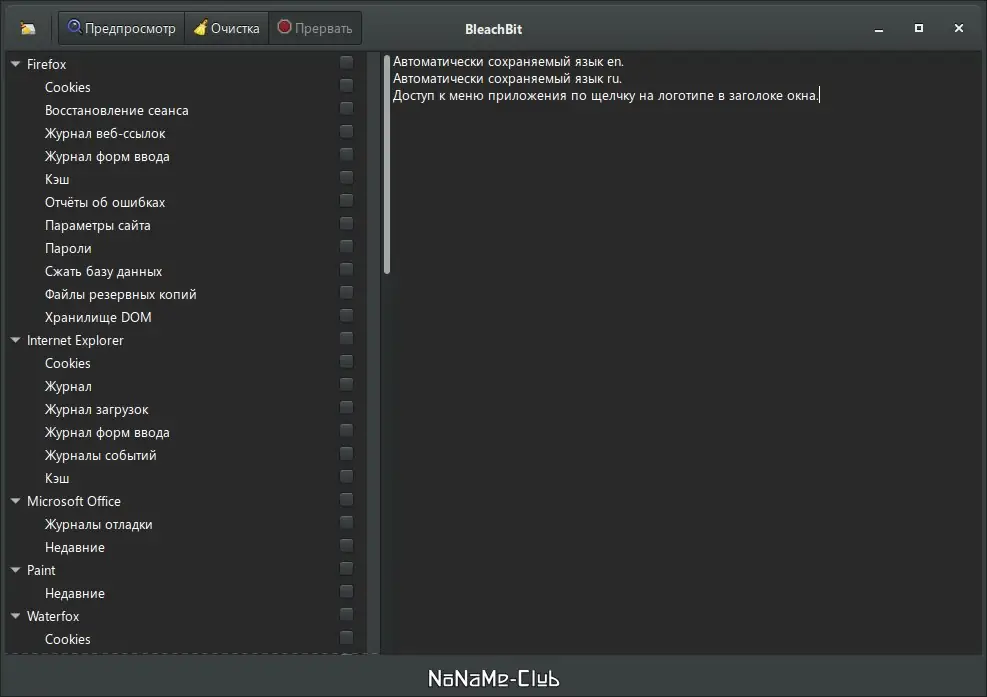Enable Firefox Cookies checkbox

346,85
